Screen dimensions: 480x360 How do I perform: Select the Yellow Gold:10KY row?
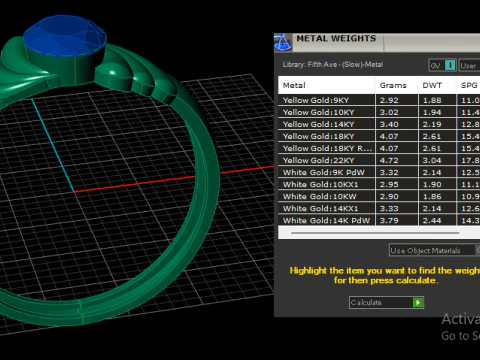tap(379, 112)
